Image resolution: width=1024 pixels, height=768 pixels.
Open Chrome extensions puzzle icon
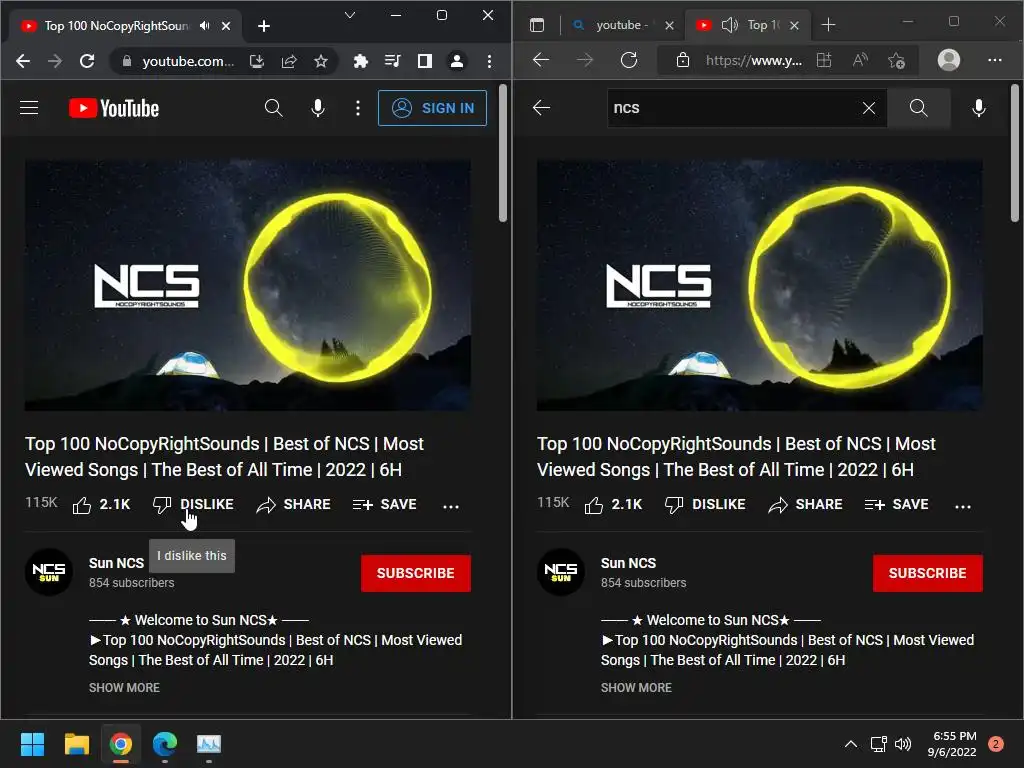point(360,61)
